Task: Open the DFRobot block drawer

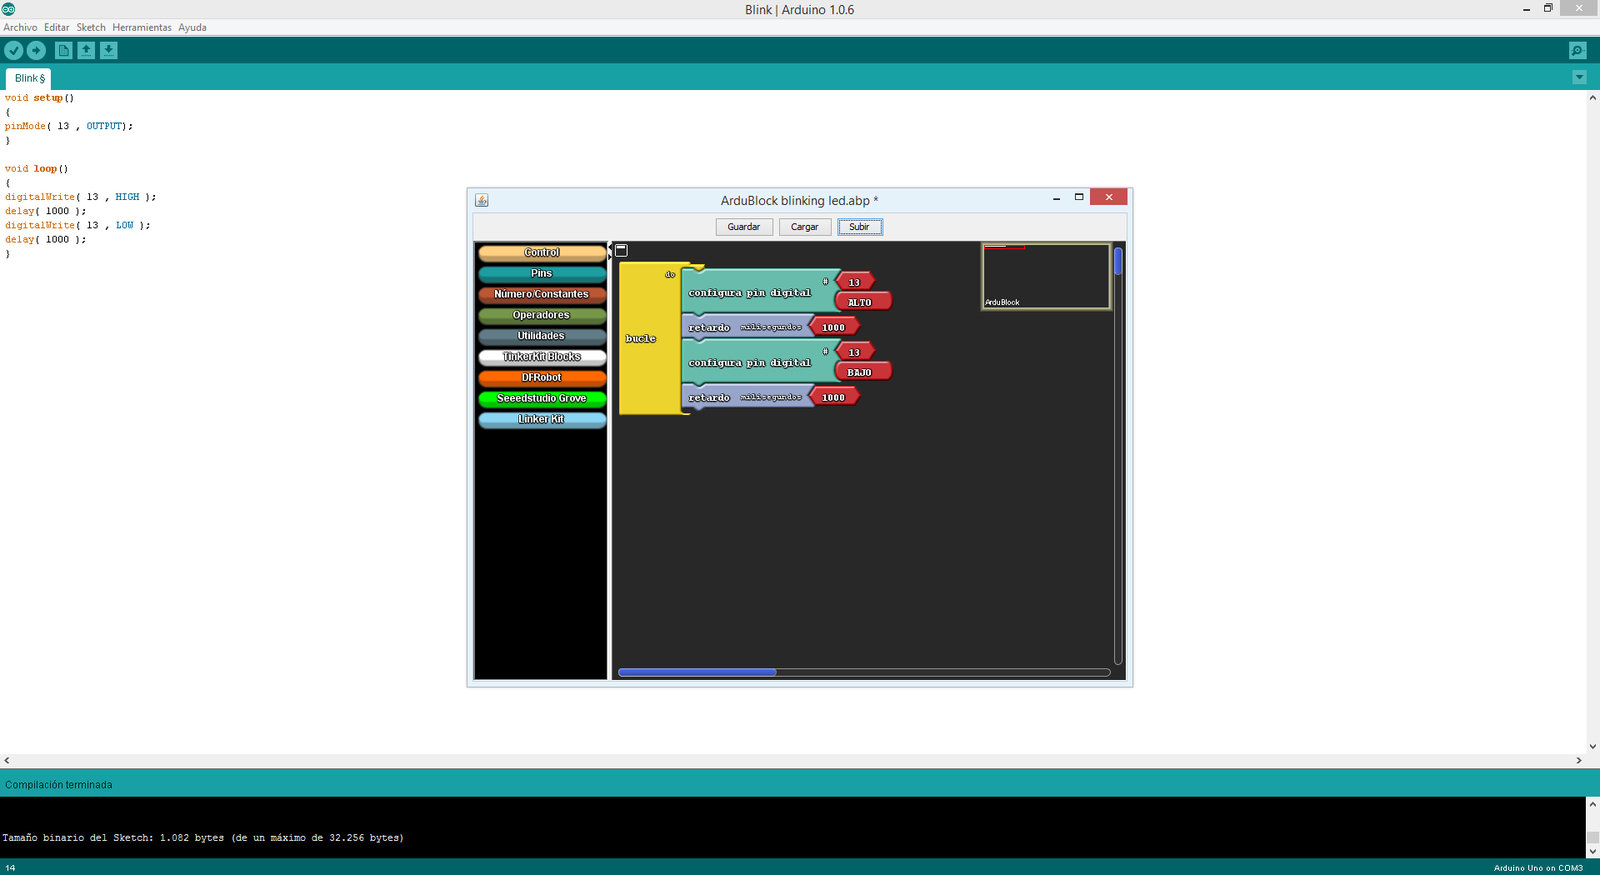Action: coord(542,378)
